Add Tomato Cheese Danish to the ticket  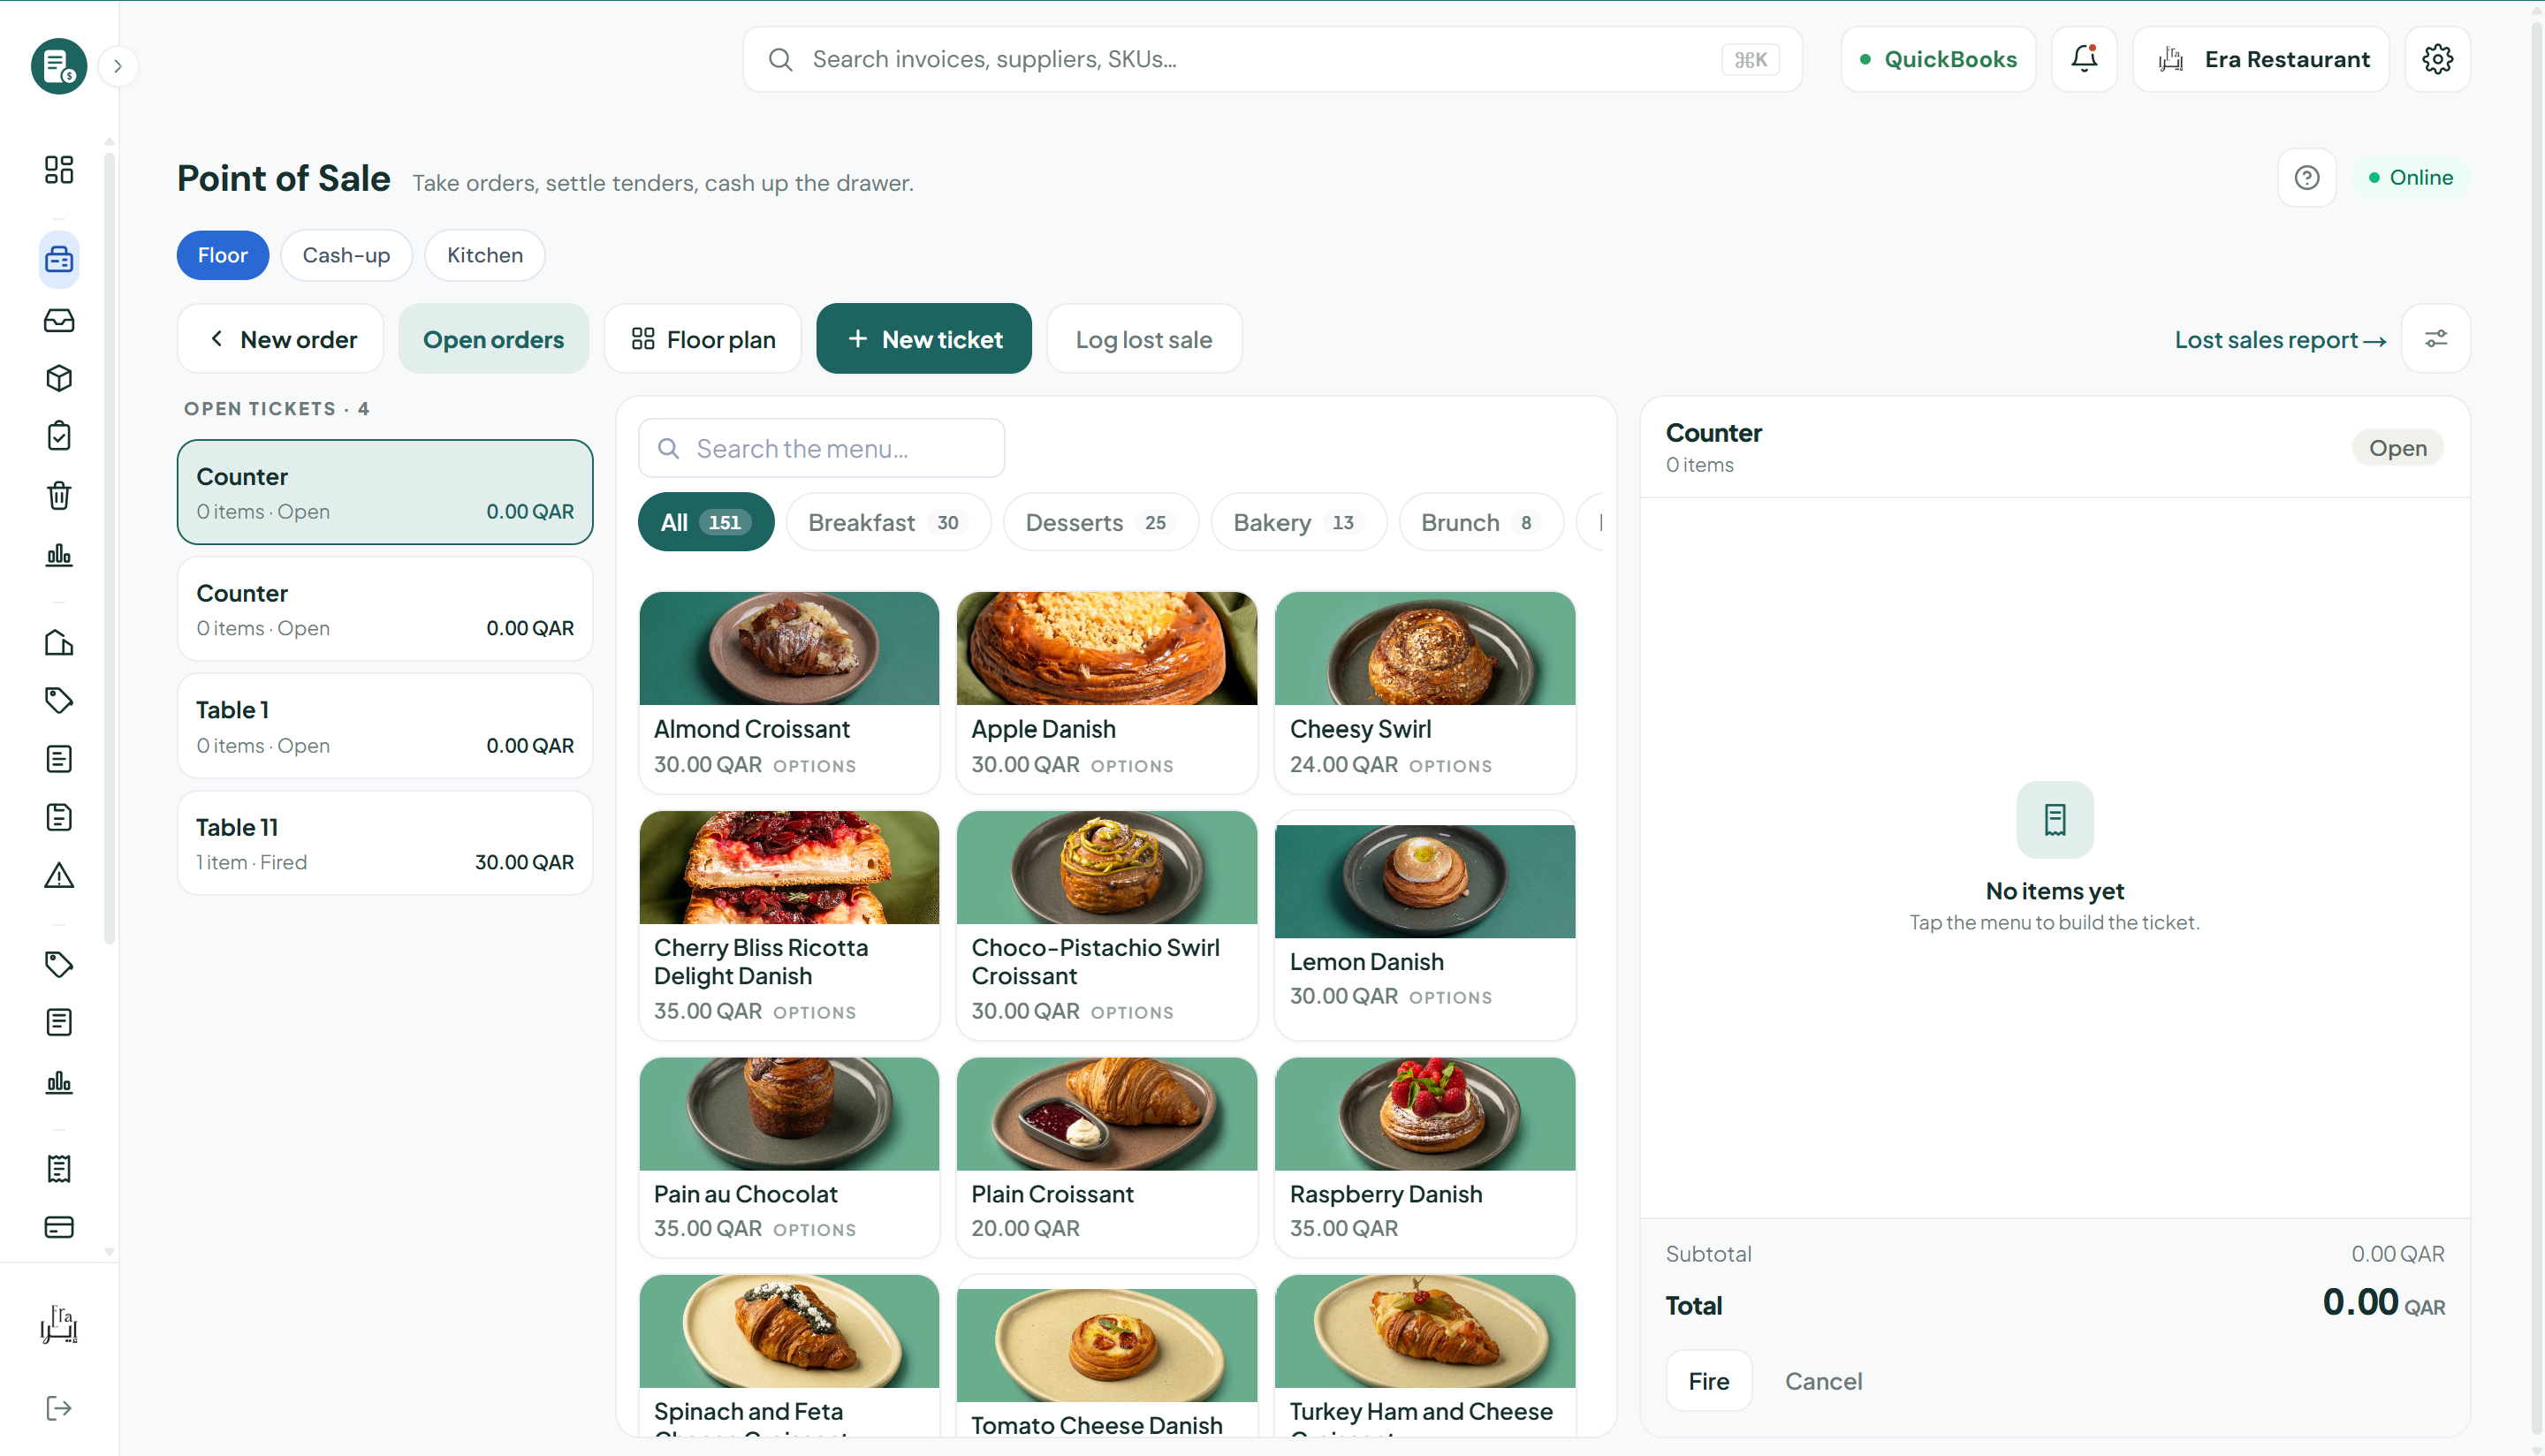(x=1107, y=1356)
